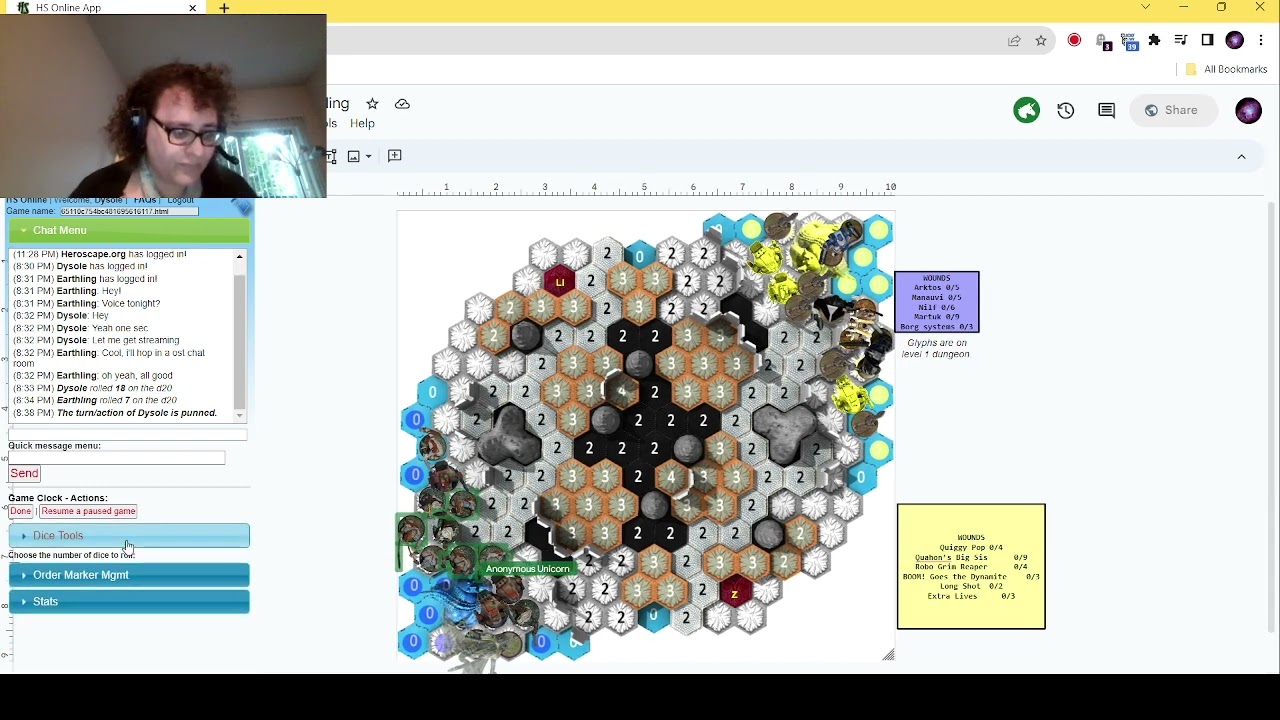Insert a comment from the toolbar
This screenshot has width=1280, height=720.
click(395, 155)
